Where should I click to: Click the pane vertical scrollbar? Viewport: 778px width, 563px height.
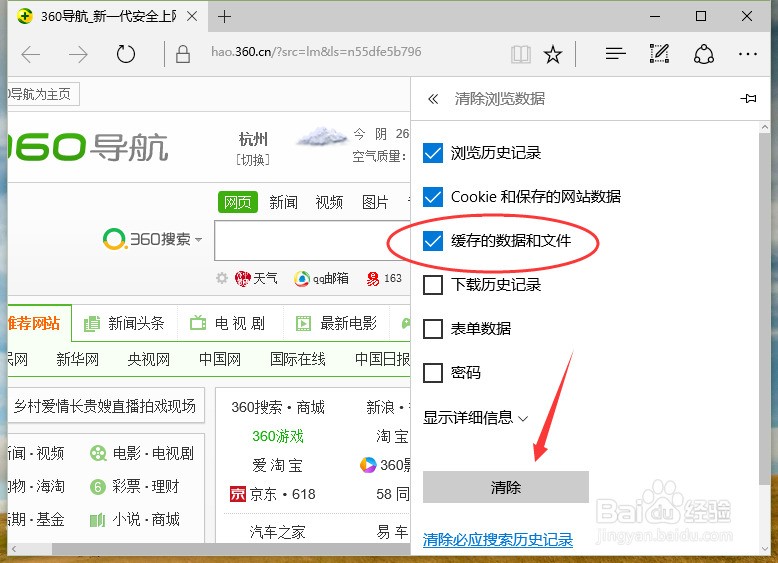pos(764,308)
